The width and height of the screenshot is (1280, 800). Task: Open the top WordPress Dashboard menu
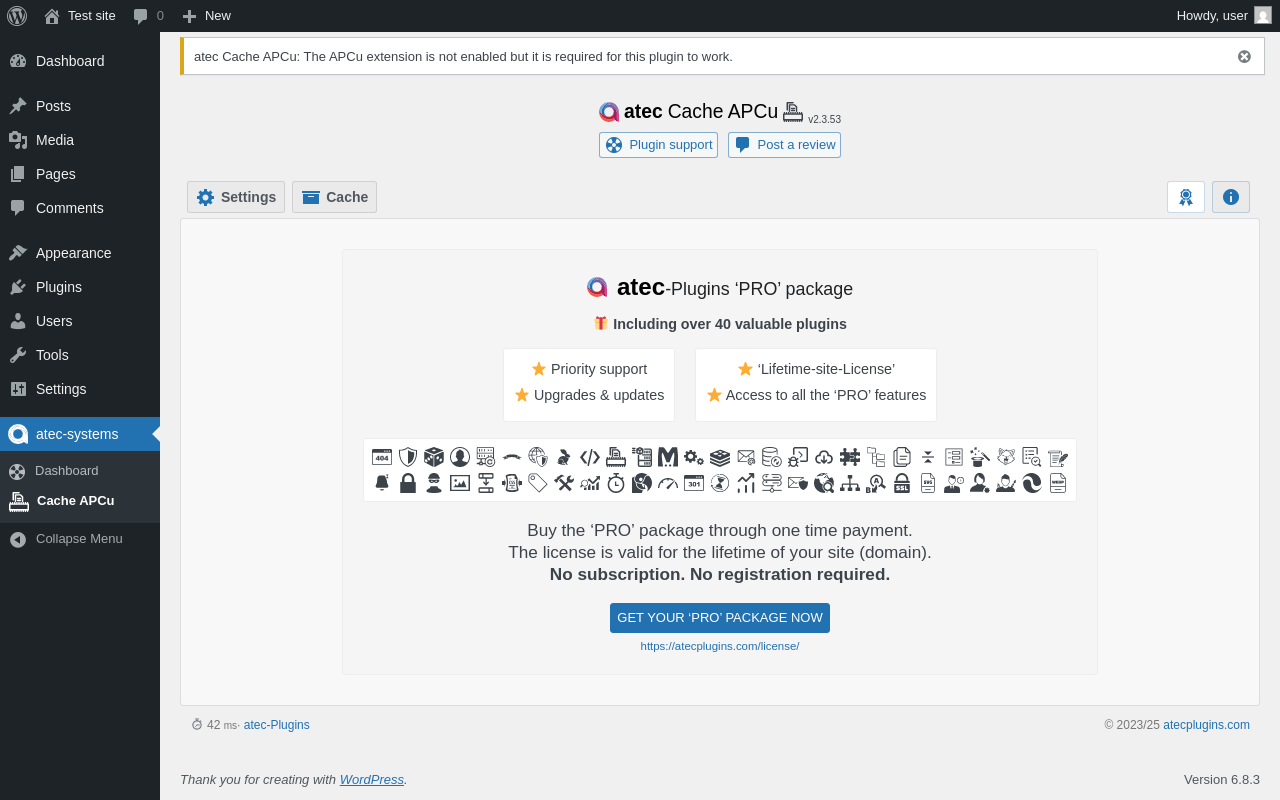click(x=80, y=61)
